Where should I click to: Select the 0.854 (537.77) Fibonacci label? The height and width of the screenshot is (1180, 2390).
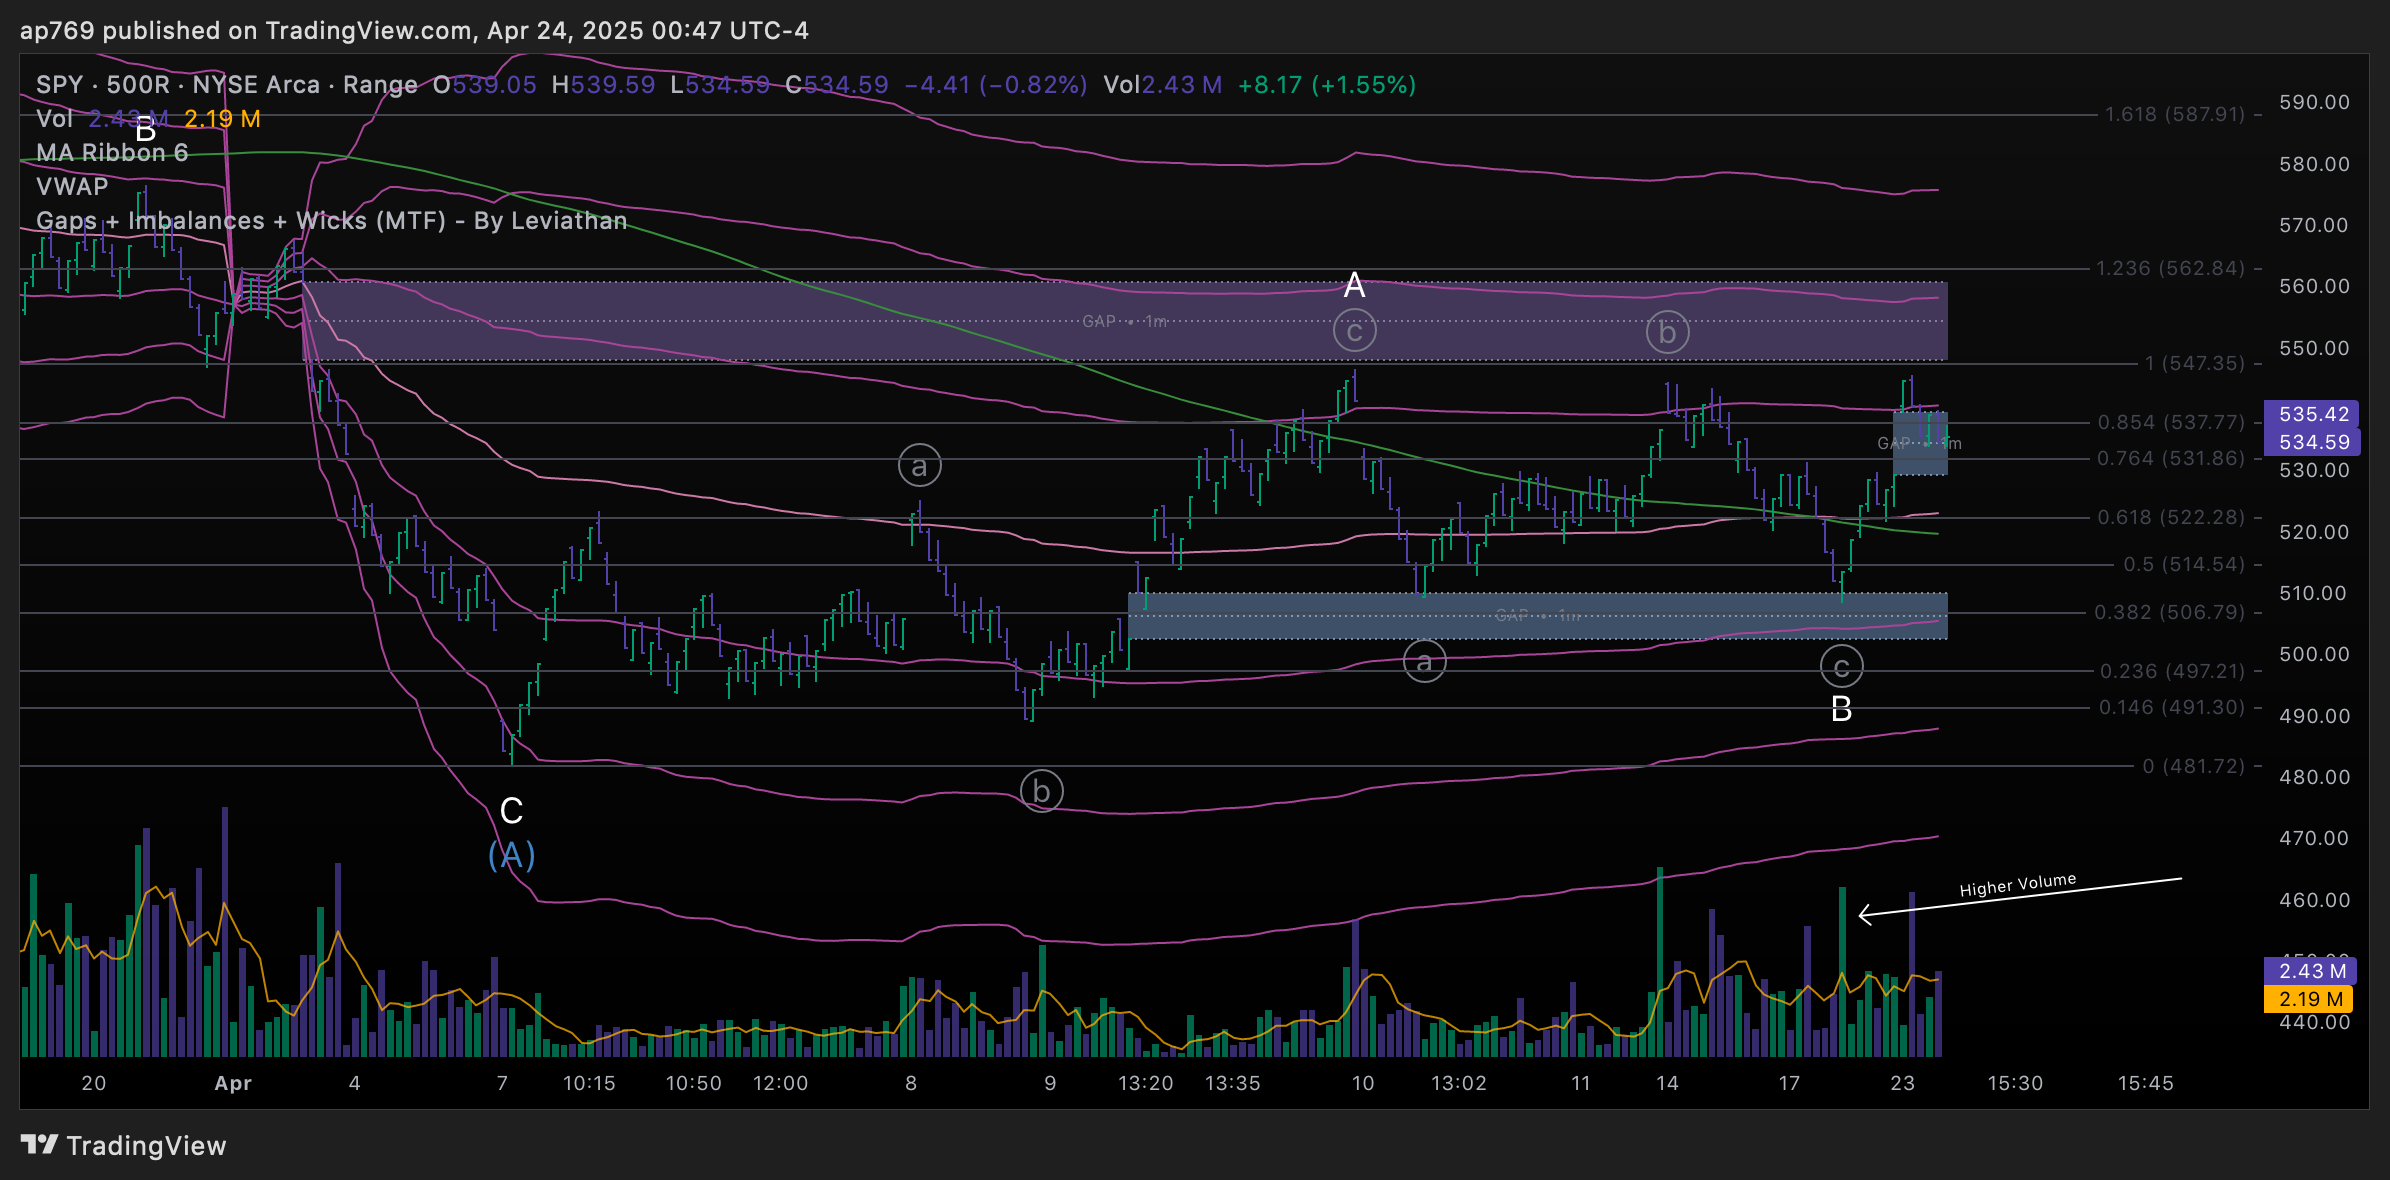tap(2171, 422)
